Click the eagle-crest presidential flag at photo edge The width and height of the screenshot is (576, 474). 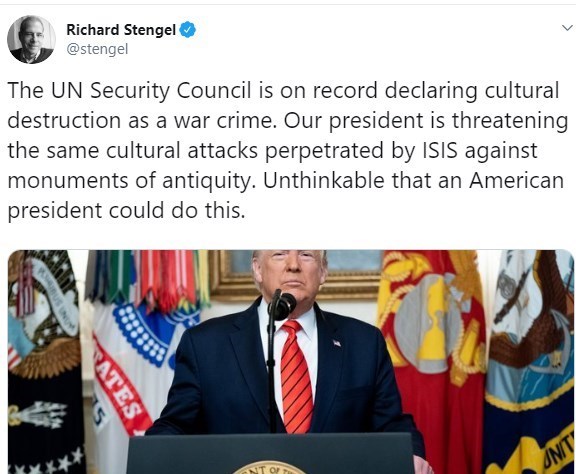click(x=45, y=362)
